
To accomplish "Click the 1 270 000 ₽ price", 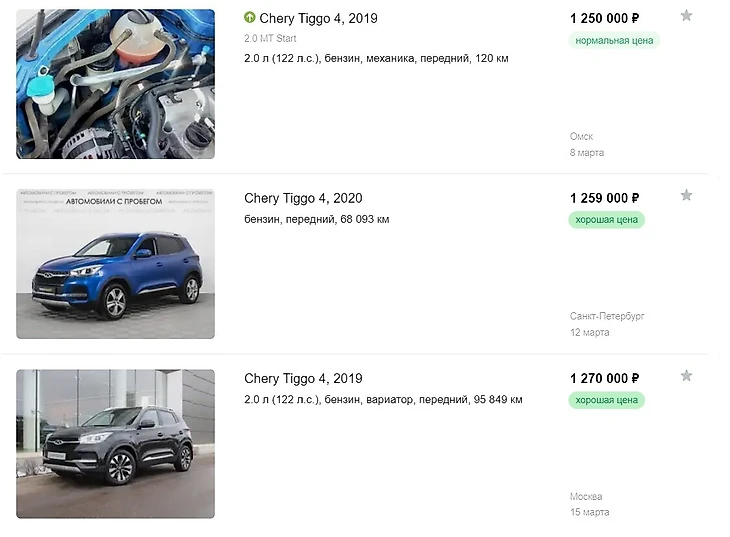I will (x=605, y=378).
